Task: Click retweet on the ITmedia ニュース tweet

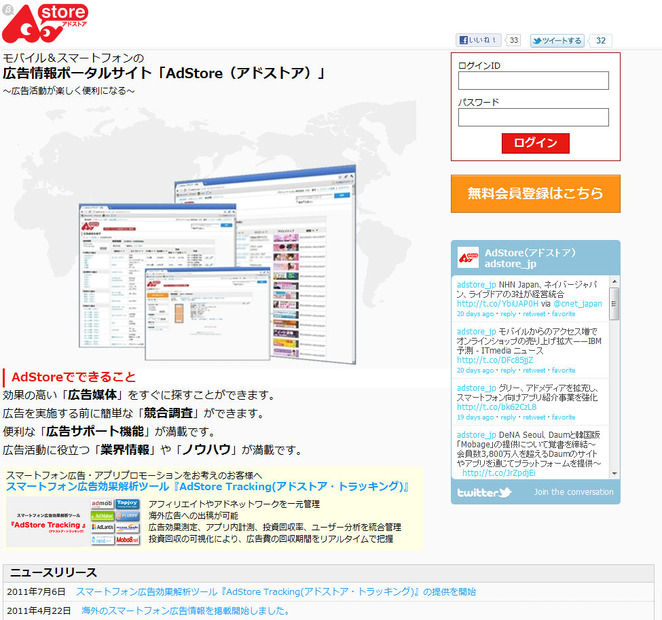Action: pos(534,371)
